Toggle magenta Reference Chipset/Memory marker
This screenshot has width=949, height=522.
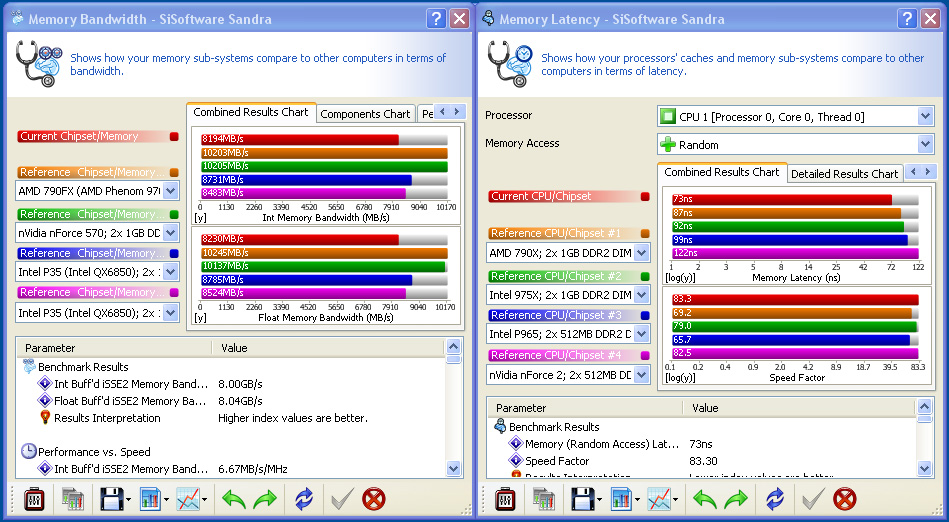(174, 292)
